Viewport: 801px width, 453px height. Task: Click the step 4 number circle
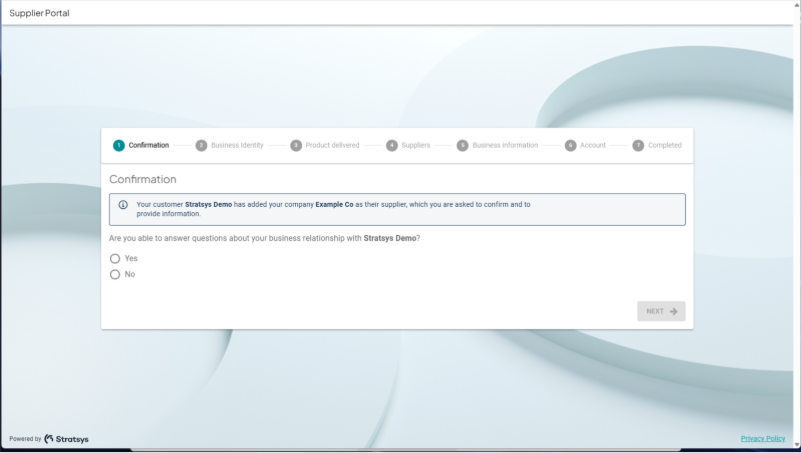point(392,145)
